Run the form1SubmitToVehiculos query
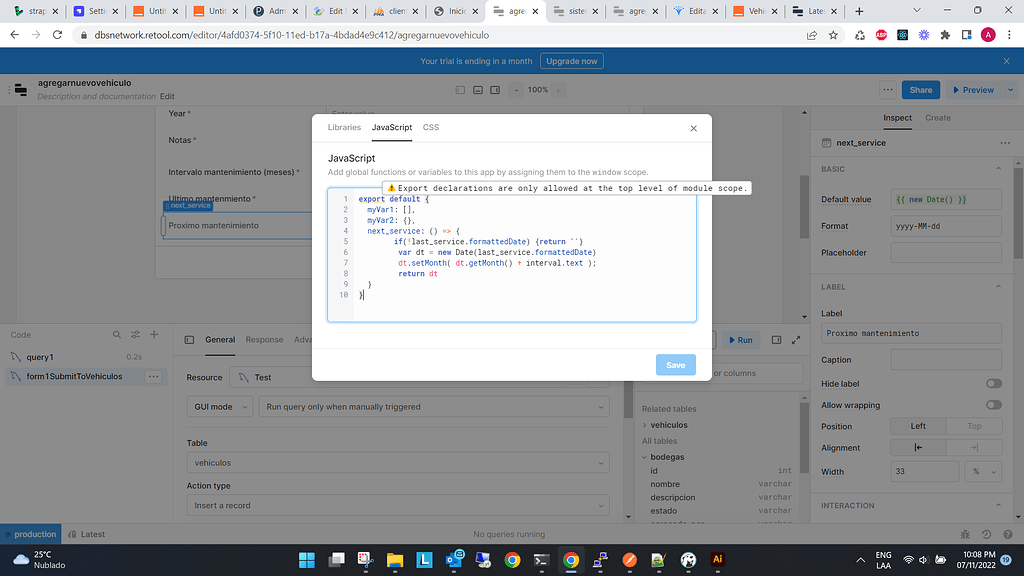This screenshot has width=1024, height=576. [x=740, y=339]
